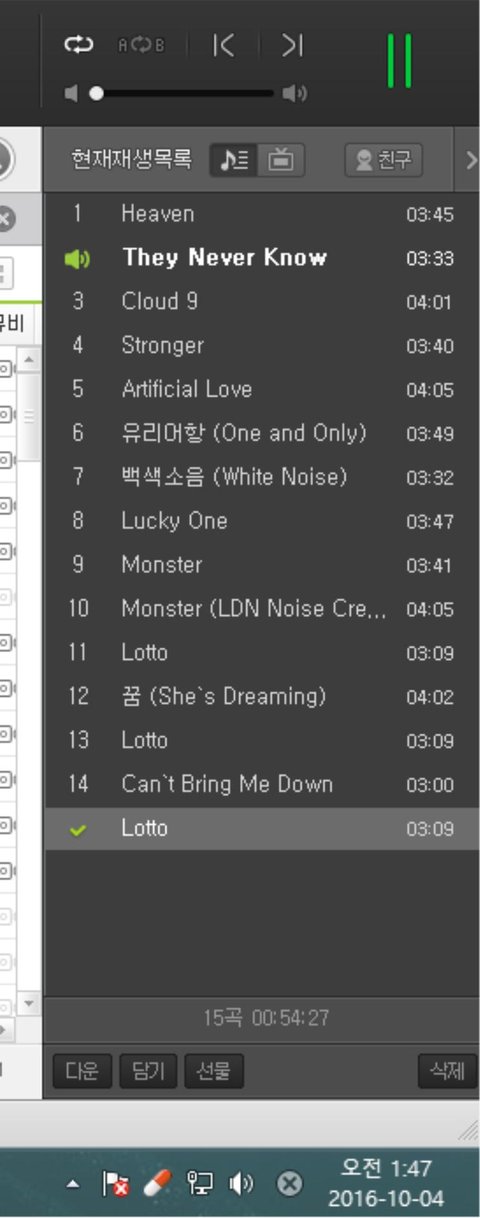This screenshot has height=1218, width=480.
Task: Click the down arrow on left scrollbar
Action: [29, 1003]
